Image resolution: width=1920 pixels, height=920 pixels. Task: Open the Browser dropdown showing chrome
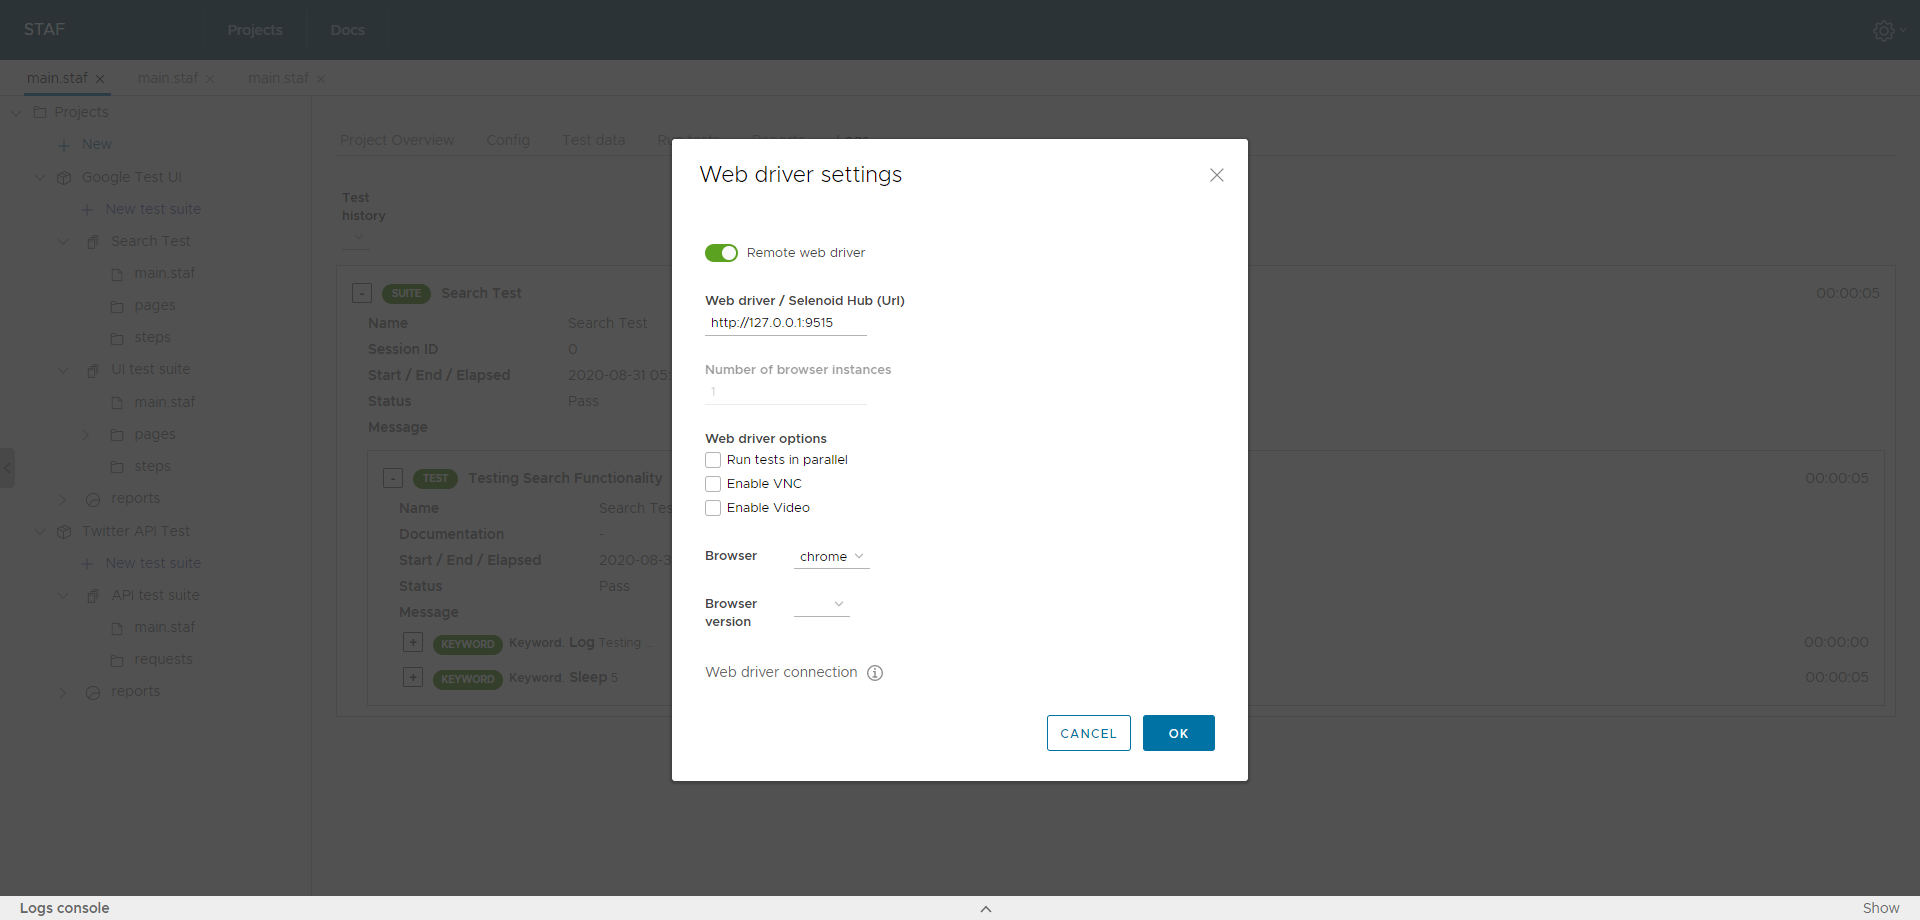(x=831, y=557)
